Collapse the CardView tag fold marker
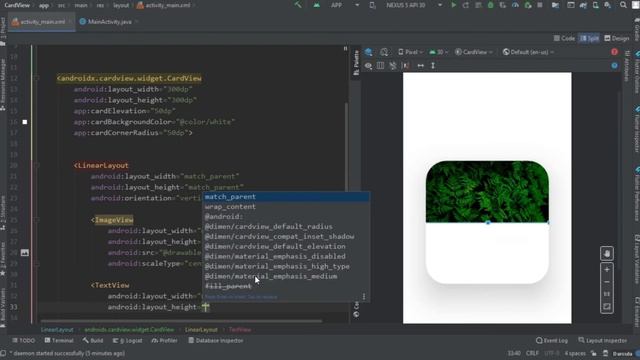The width and height of the screenshot is (640, 360). pyautogui.click(x=36, y=78)
